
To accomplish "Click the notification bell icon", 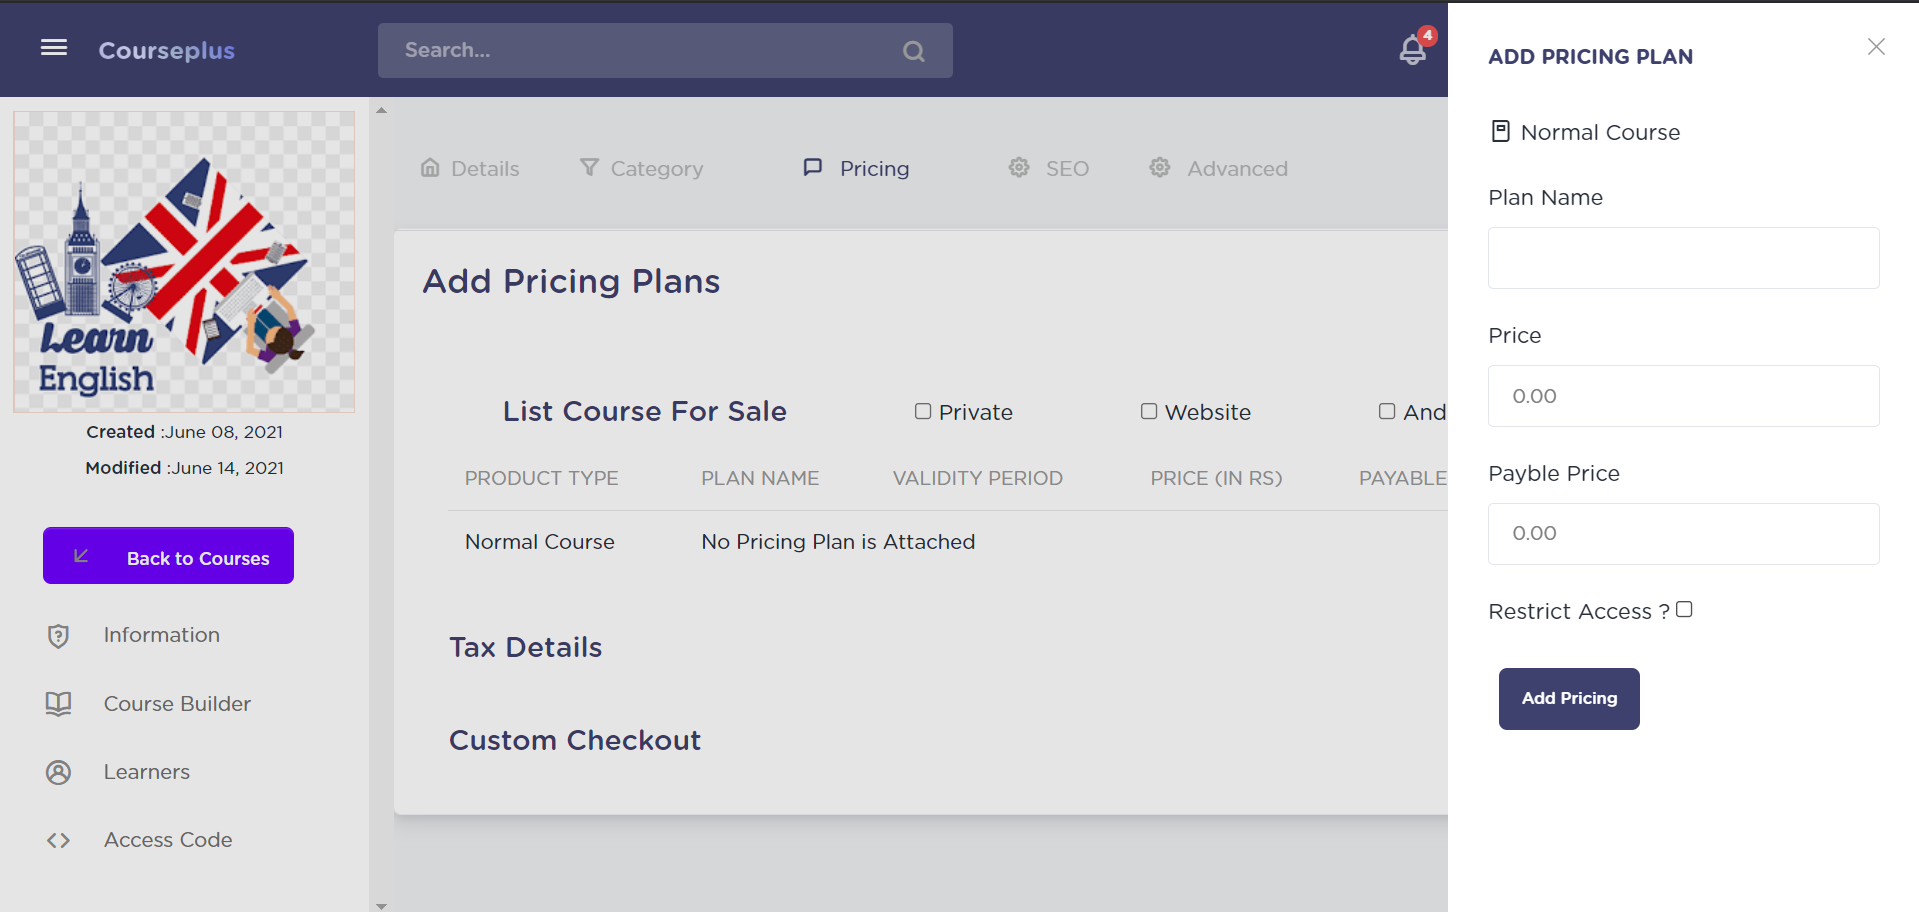I will (1412, 50).
